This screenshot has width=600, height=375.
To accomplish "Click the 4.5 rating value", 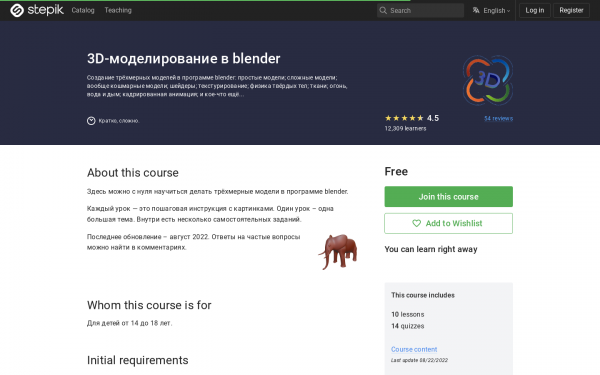I will pos(433,118).
